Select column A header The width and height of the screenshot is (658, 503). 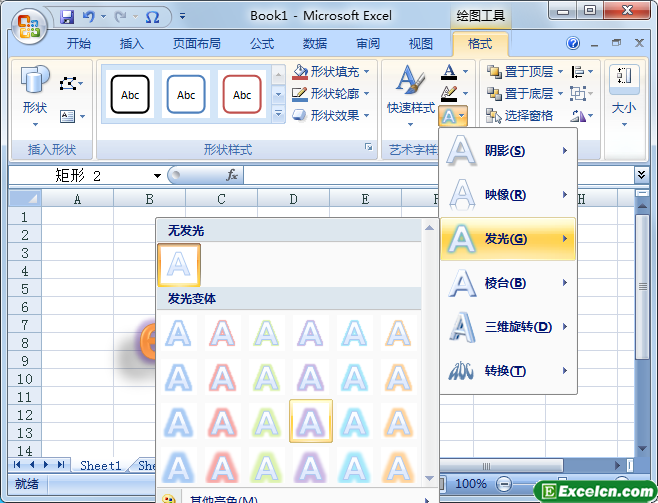[77, 198]
